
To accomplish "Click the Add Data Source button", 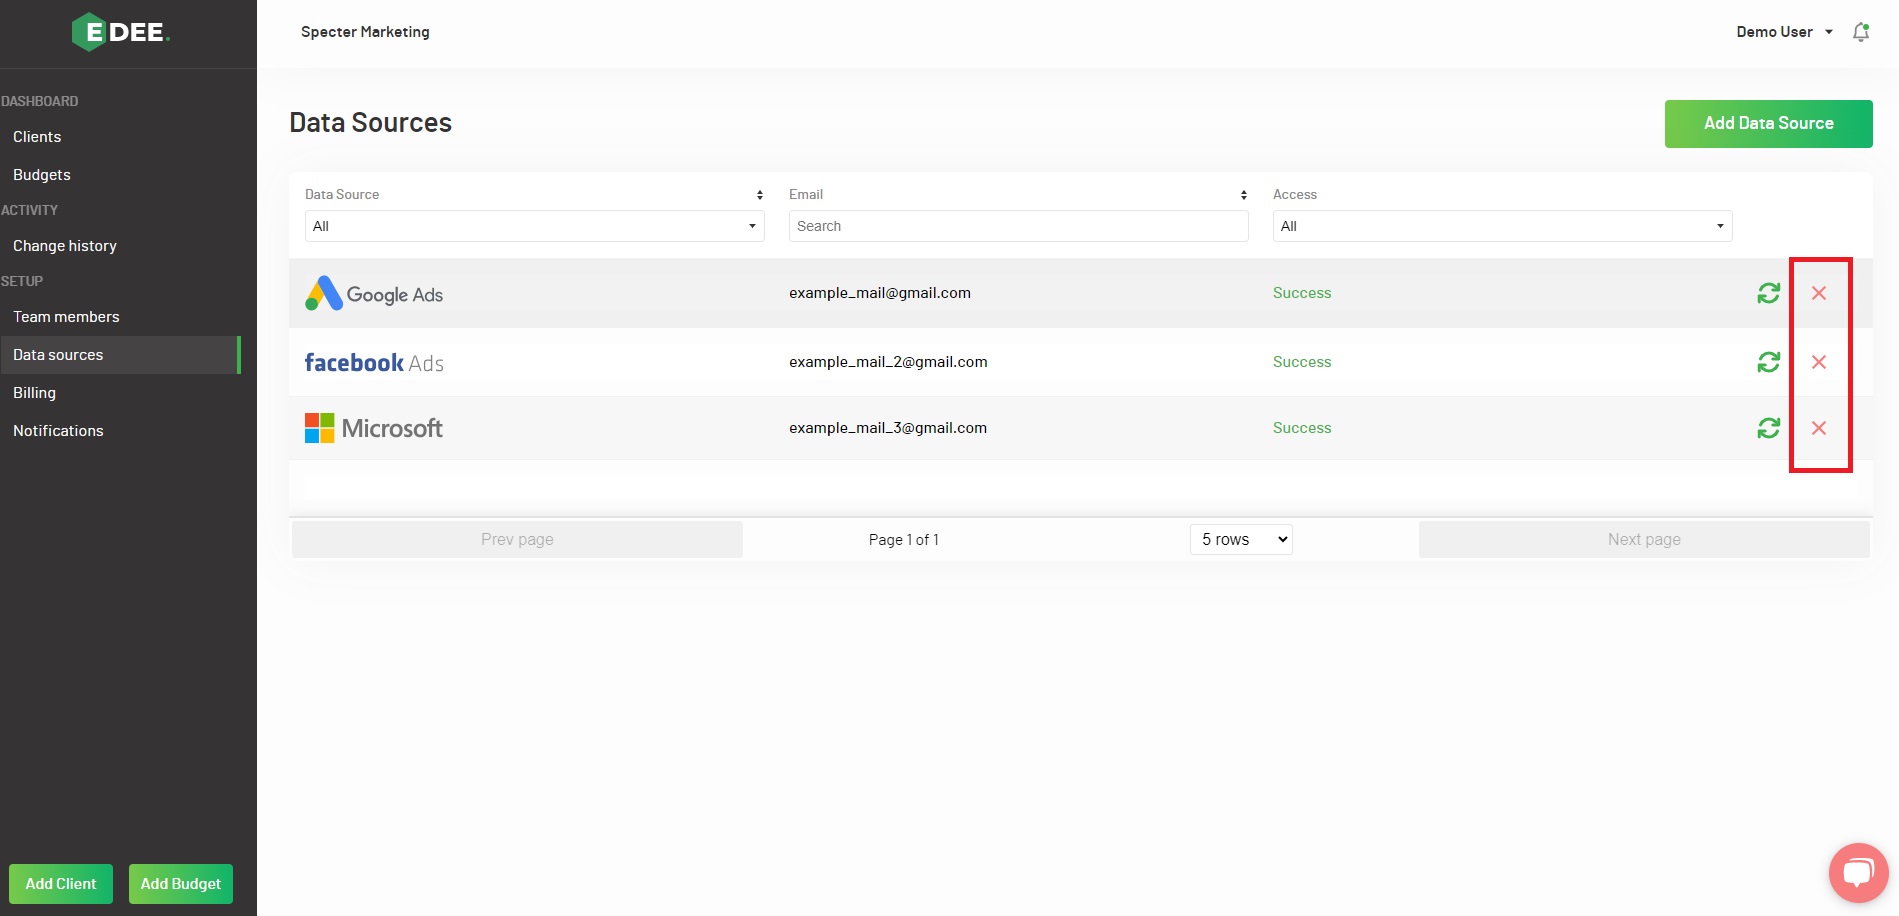I will tap(1768, 124).
